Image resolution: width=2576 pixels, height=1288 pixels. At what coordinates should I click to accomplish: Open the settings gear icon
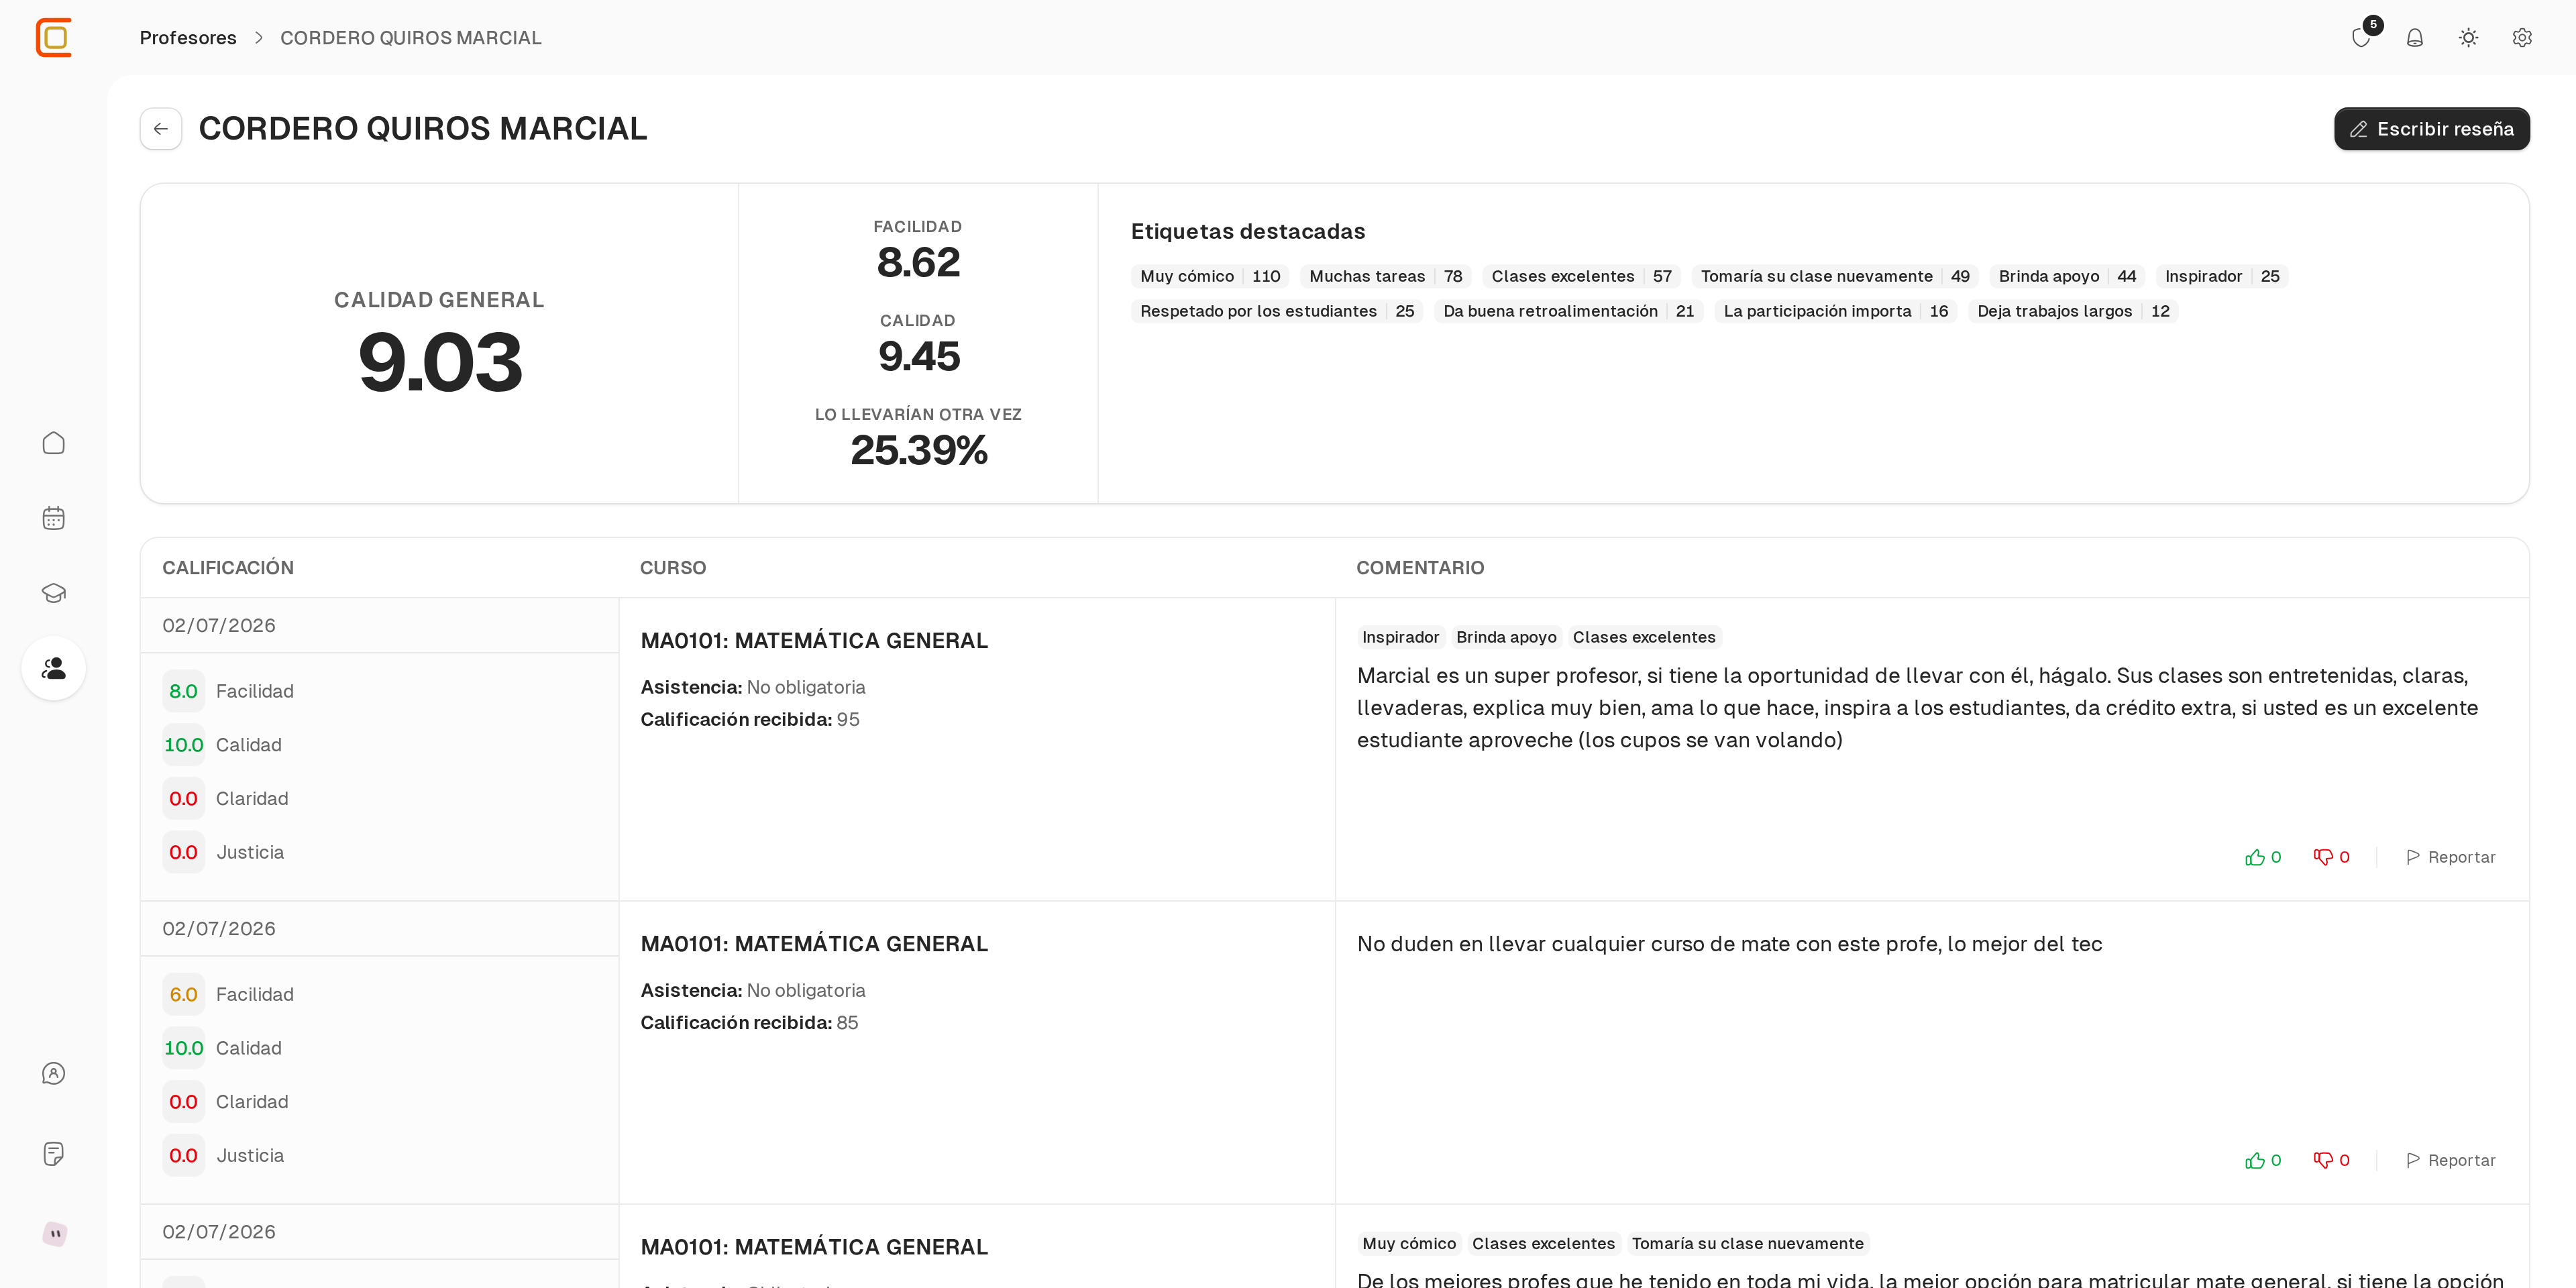click(x=2522, y=37)
